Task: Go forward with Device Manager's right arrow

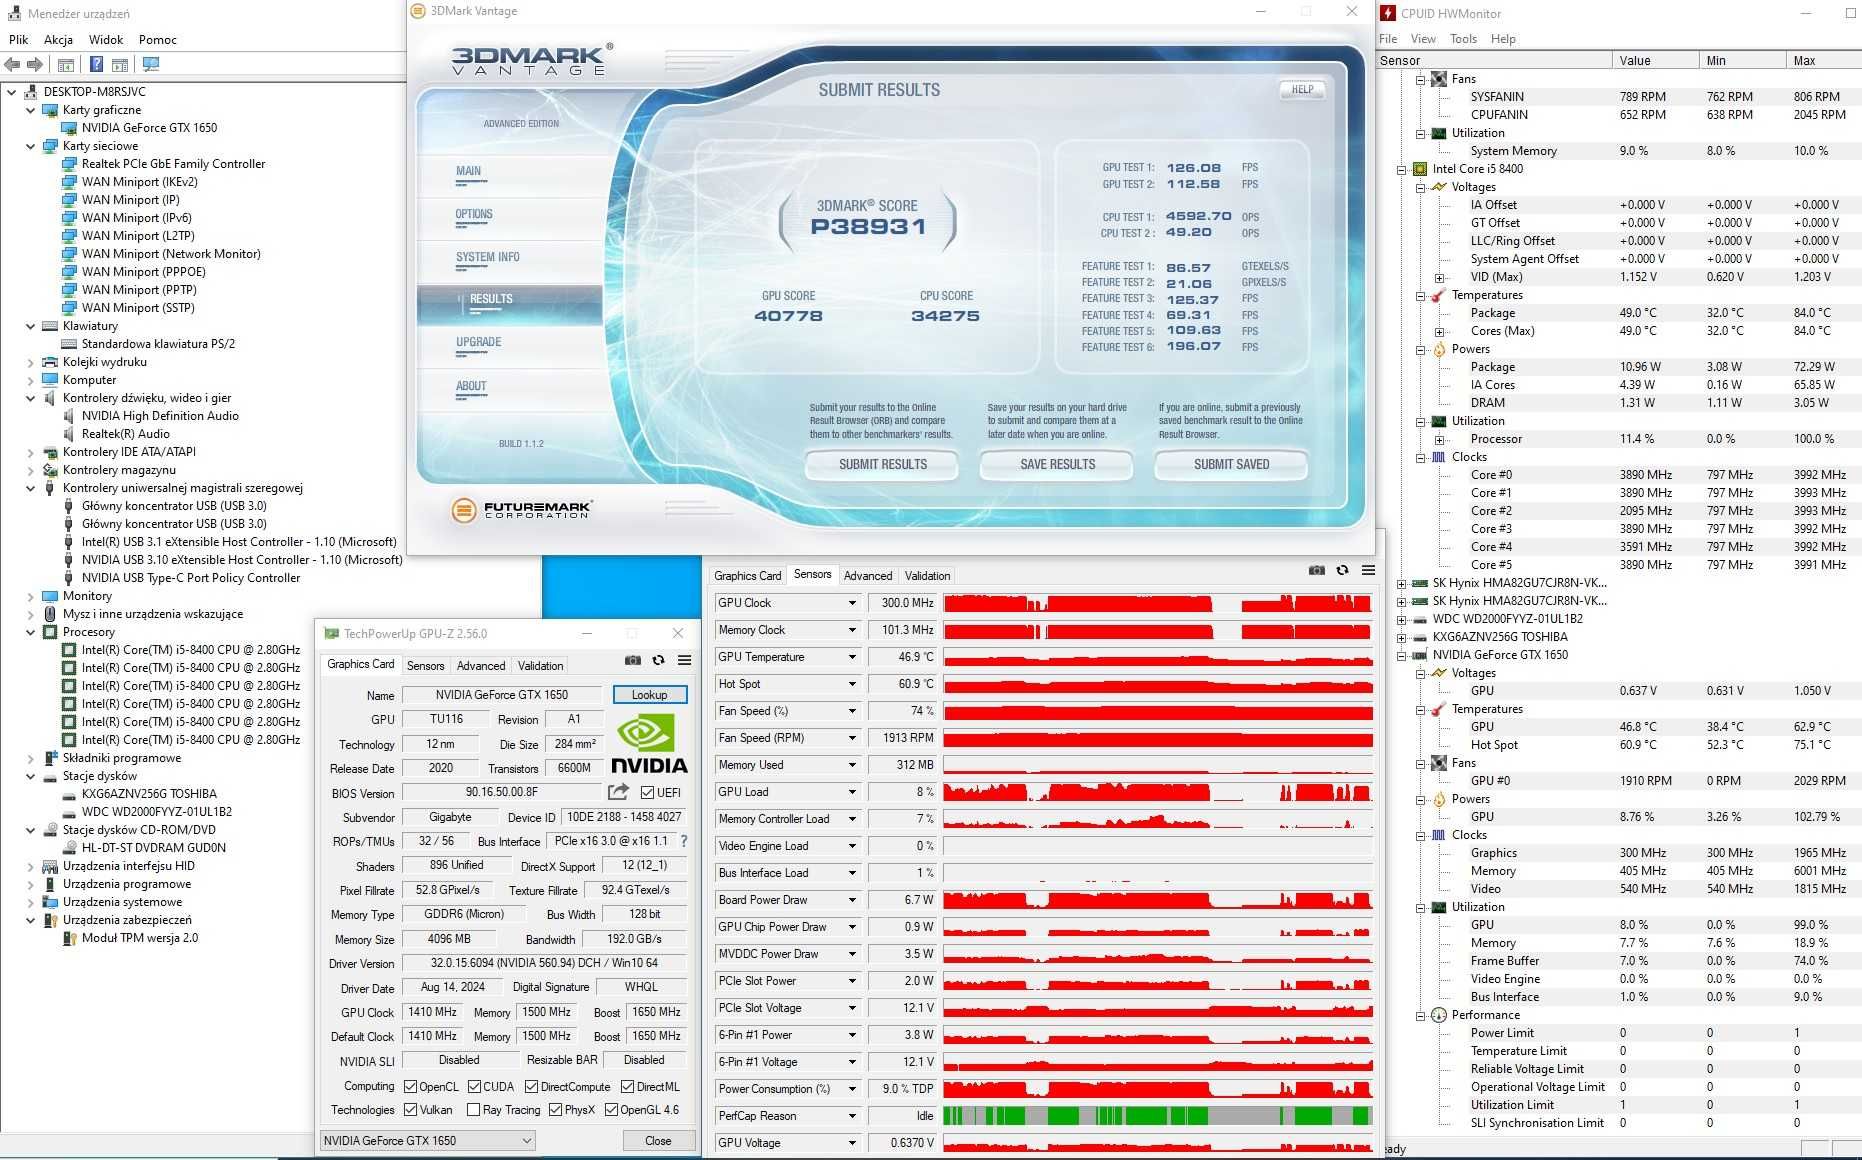Action: coord(35,64)
